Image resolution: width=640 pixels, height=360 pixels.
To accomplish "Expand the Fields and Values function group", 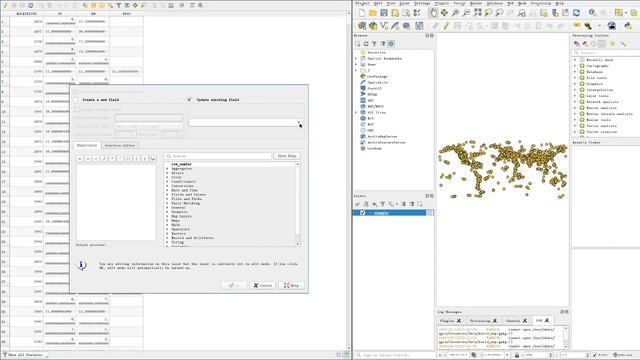I will [x=167, y=195].
